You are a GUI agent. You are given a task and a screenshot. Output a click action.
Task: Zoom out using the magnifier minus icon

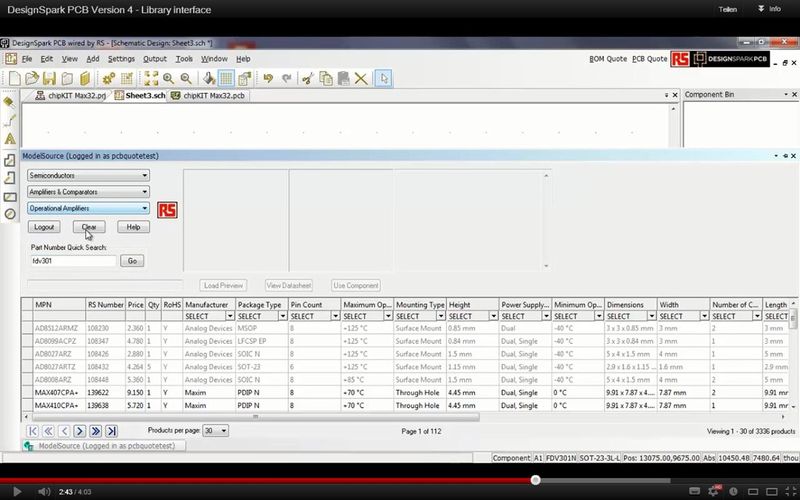(186, 78)
